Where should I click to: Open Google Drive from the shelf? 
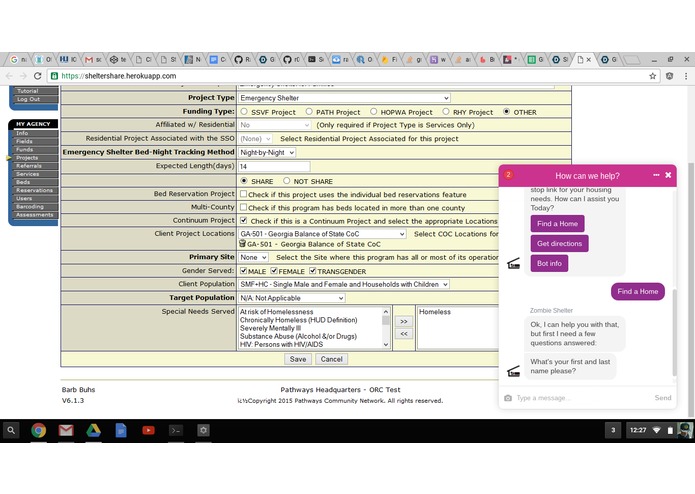93,430
